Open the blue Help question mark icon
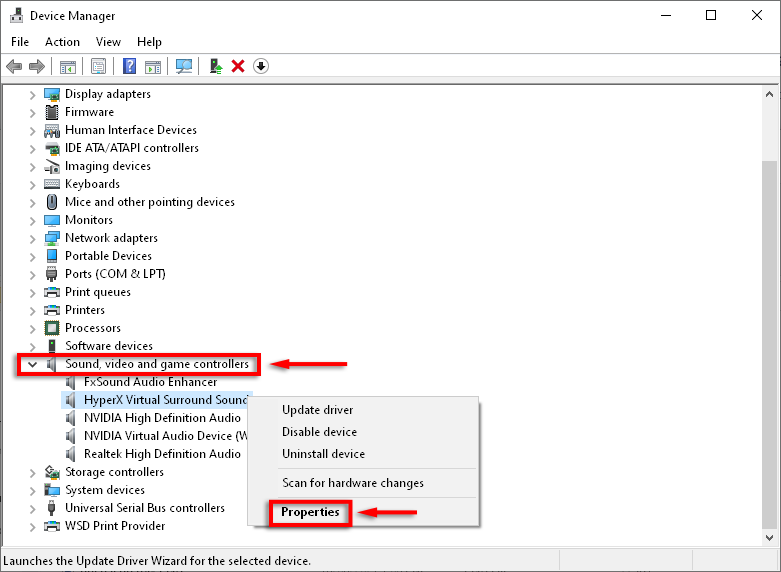This screenshot has height=572, width=781. 130,66
